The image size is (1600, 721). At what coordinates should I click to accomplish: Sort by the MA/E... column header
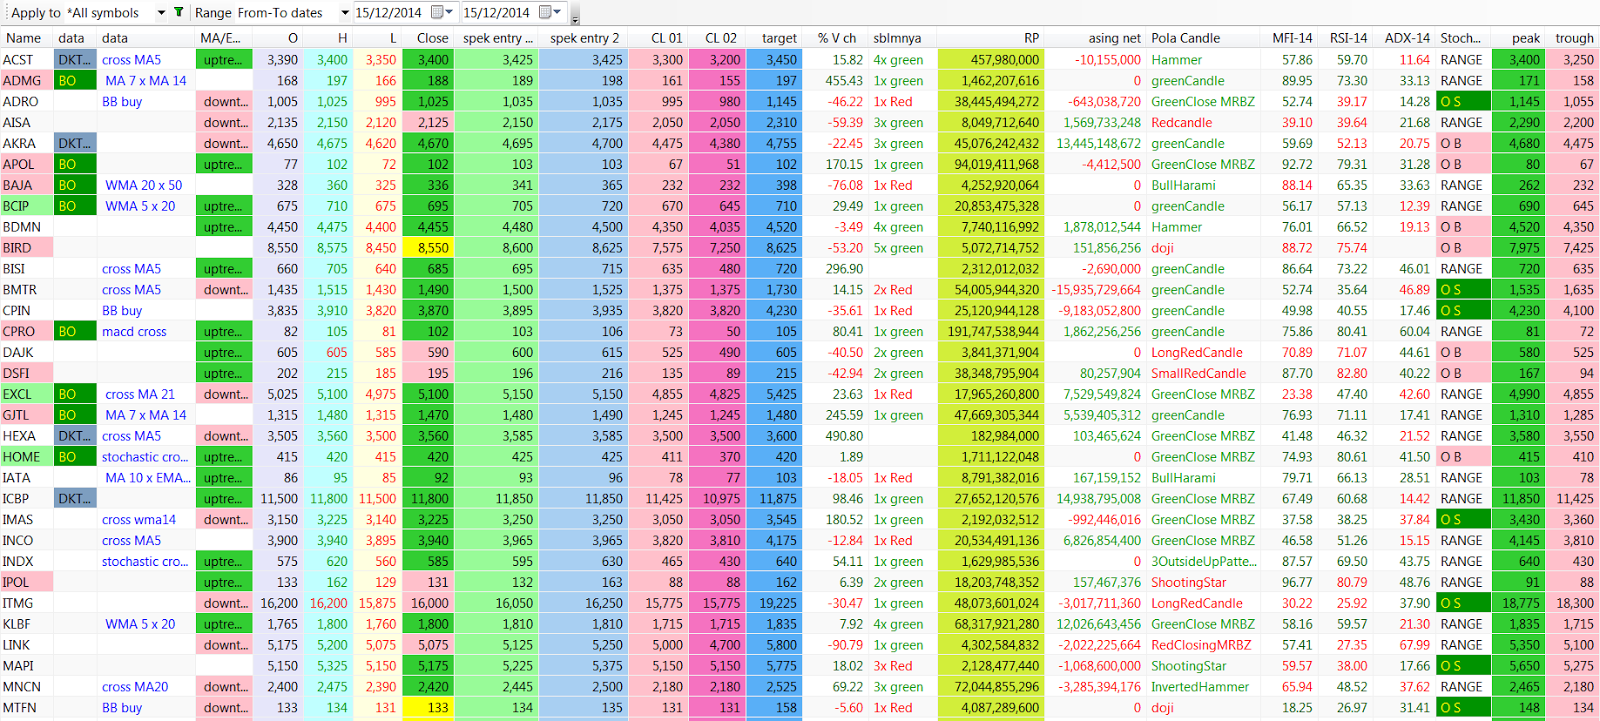click(223, 38)
